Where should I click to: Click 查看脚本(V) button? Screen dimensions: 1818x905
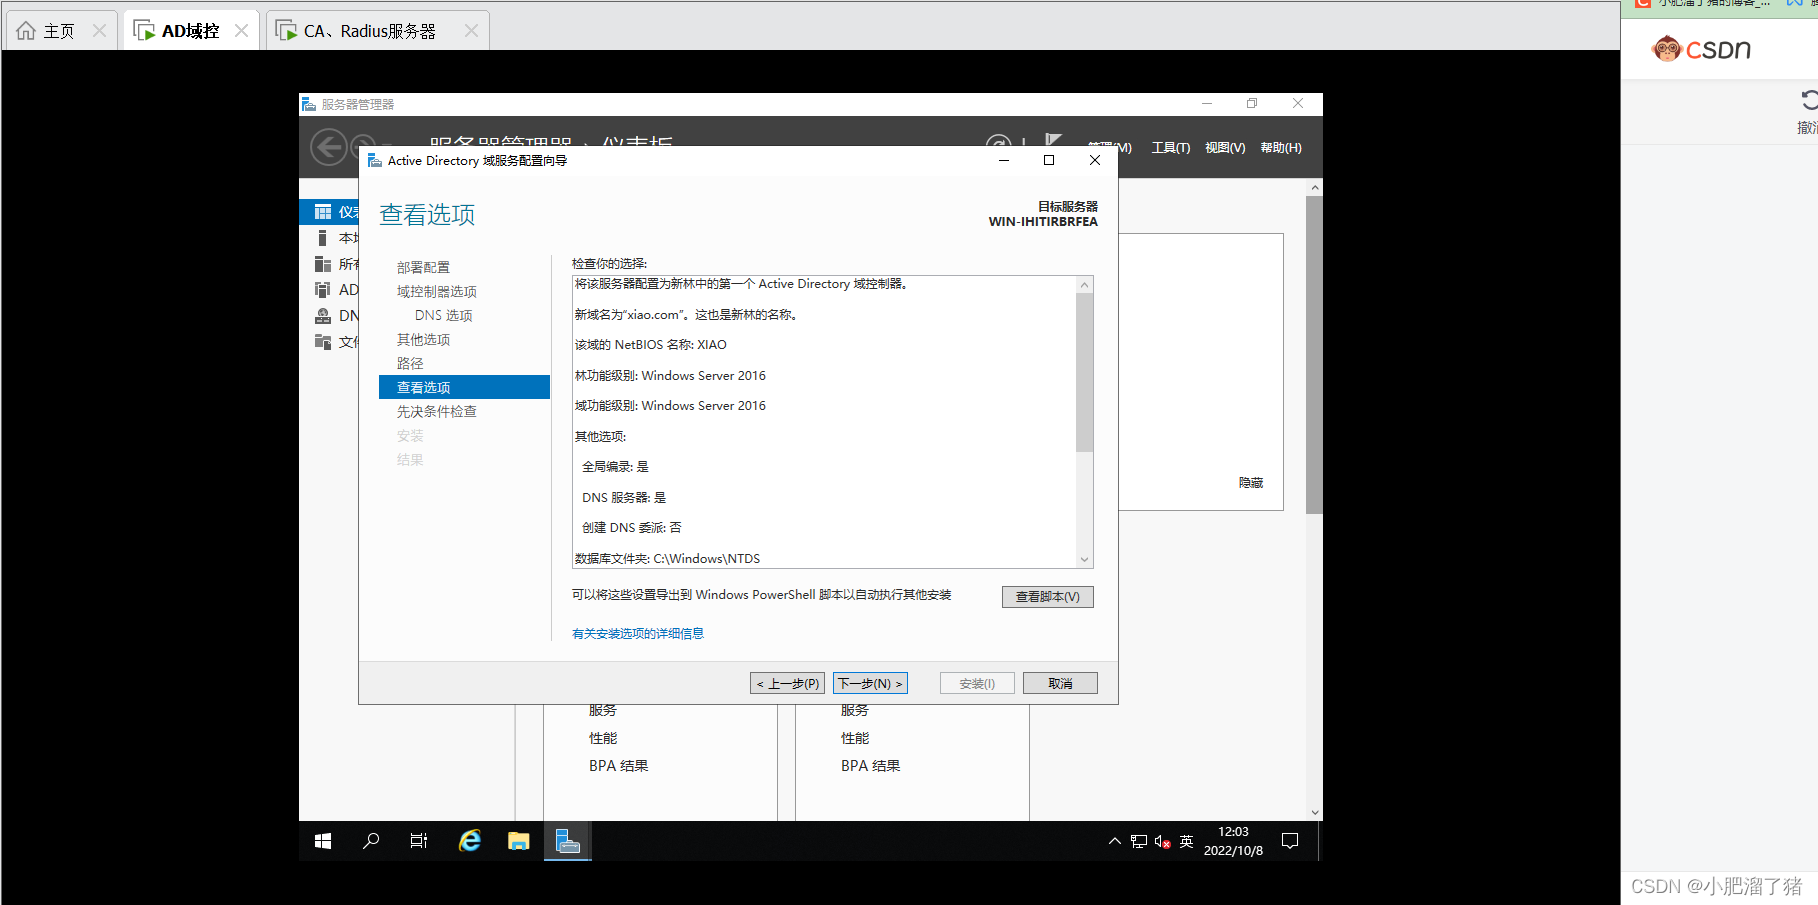point(1048,597)
